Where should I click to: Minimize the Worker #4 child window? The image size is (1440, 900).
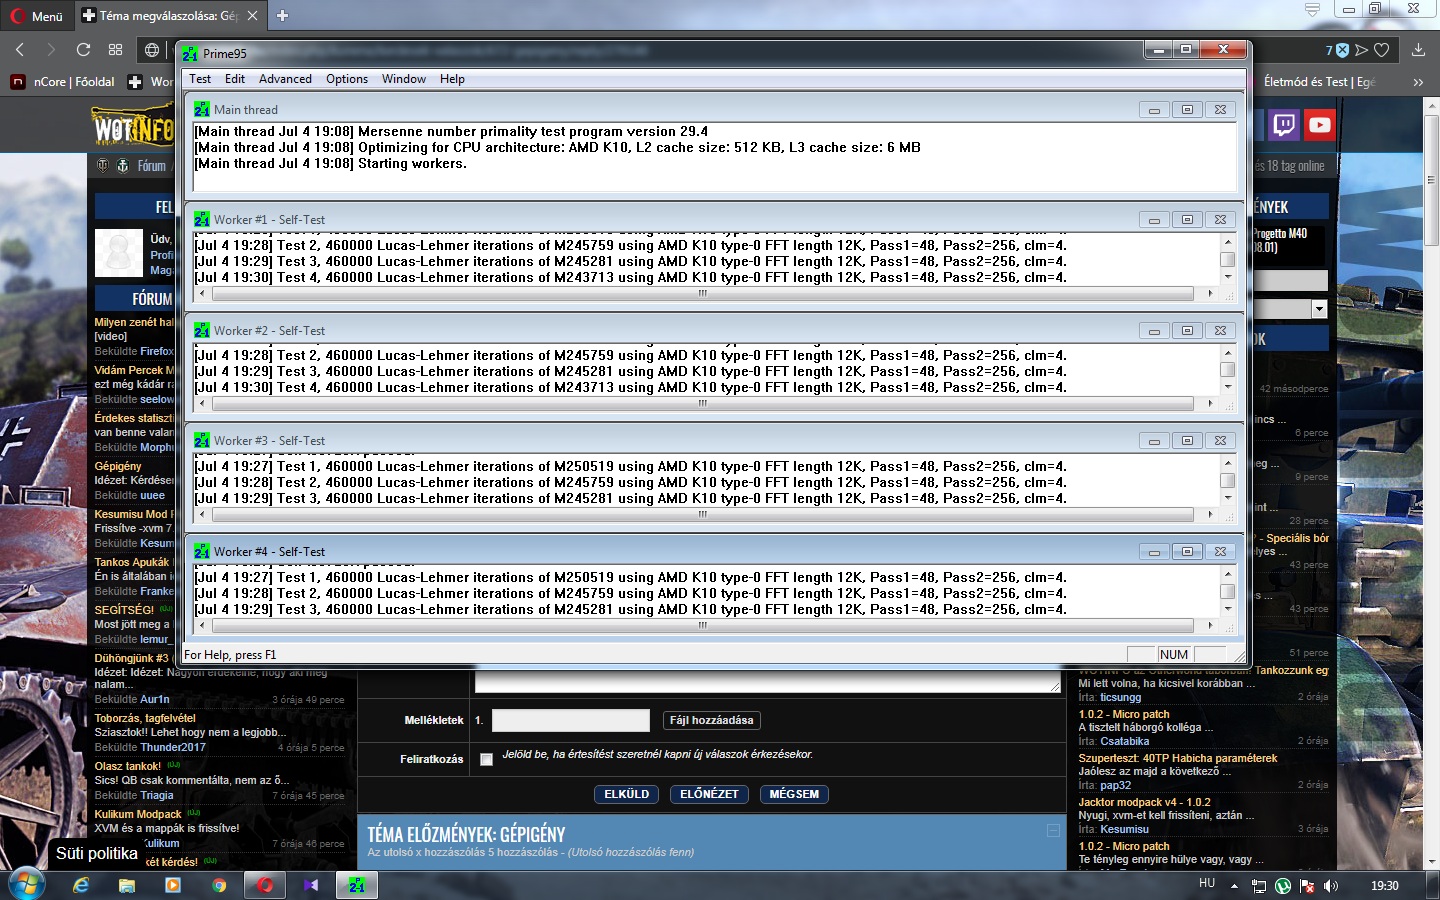(x=1154, y=552)
